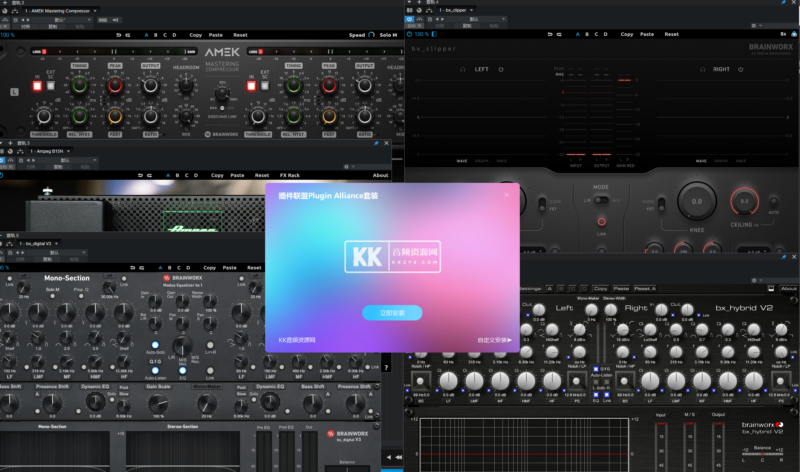Viewport: 800px width, 472px height.
Task: Click the red LINK circle in bx_clipper MODE section
Action: [x=602, y=221]
